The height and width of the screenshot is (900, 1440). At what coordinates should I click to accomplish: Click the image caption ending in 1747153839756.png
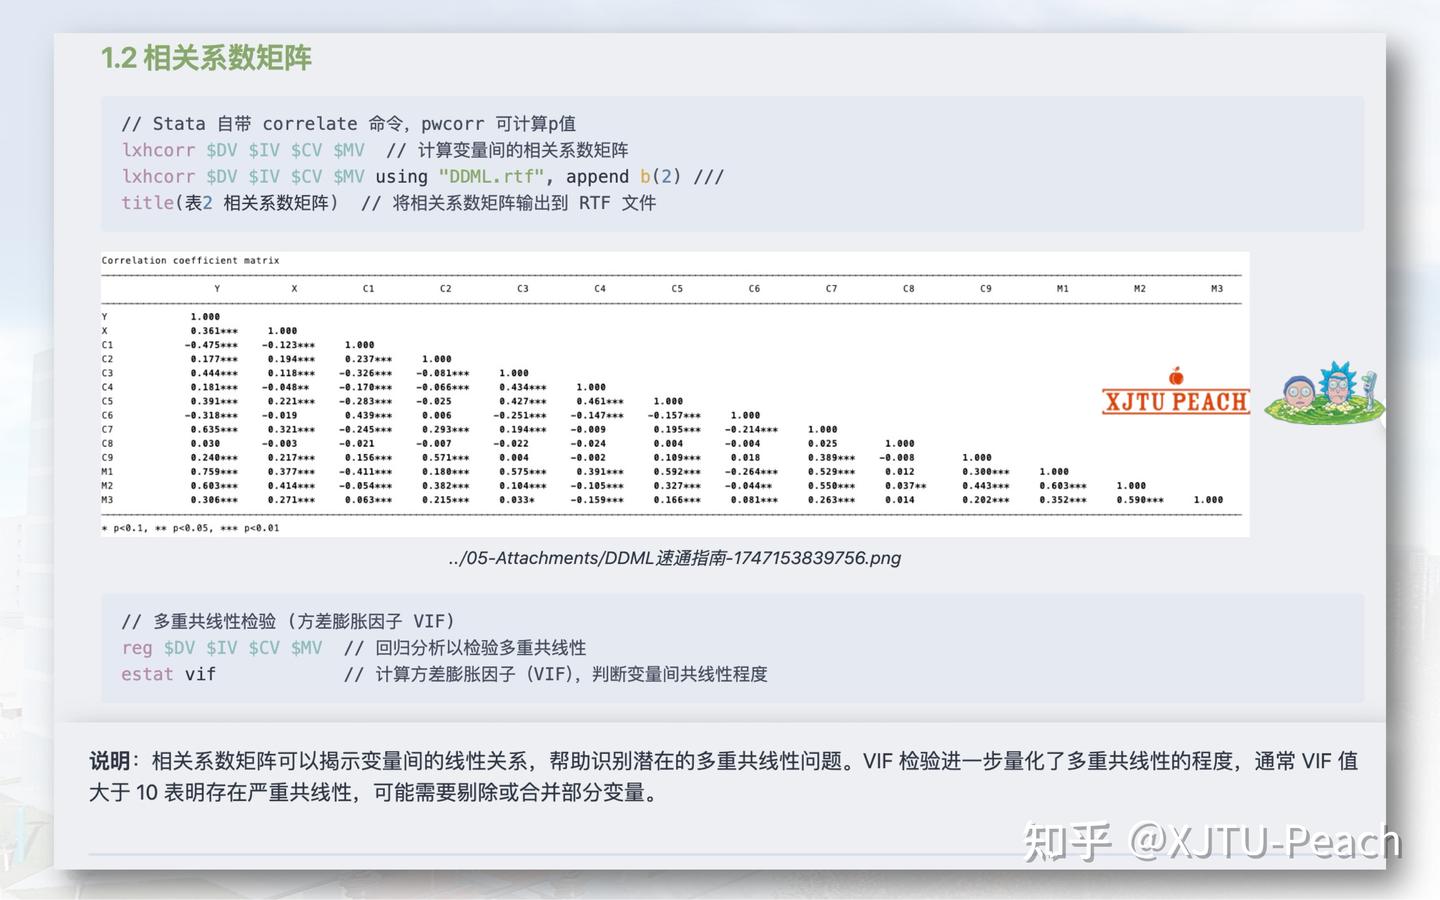[672, 558]
